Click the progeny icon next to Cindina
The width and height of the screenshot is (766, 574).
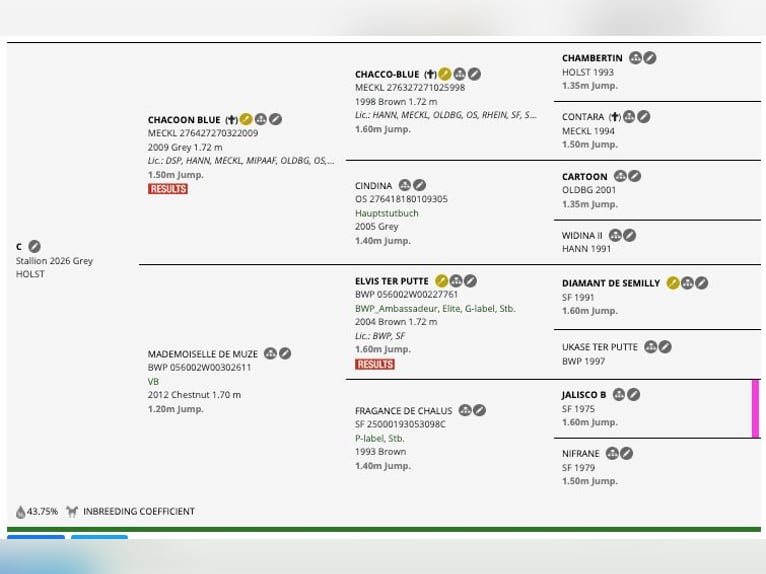(404, 185)
